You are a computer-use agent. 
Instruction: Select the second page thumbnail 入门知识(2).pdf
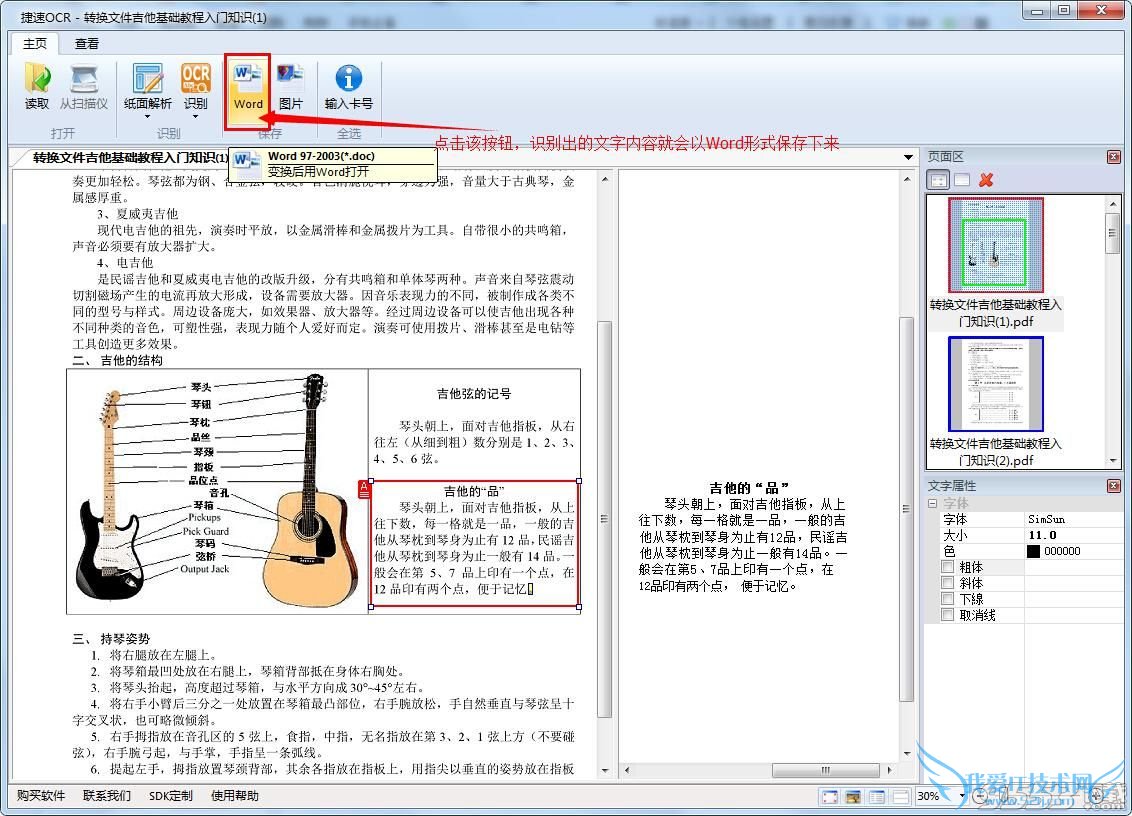[995, 385]
